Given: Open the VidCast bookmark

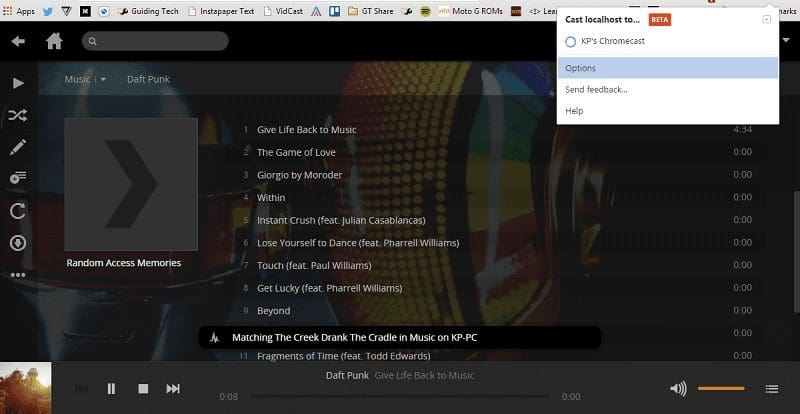Looking at the screenshot, I should click(x=282, y=11).
